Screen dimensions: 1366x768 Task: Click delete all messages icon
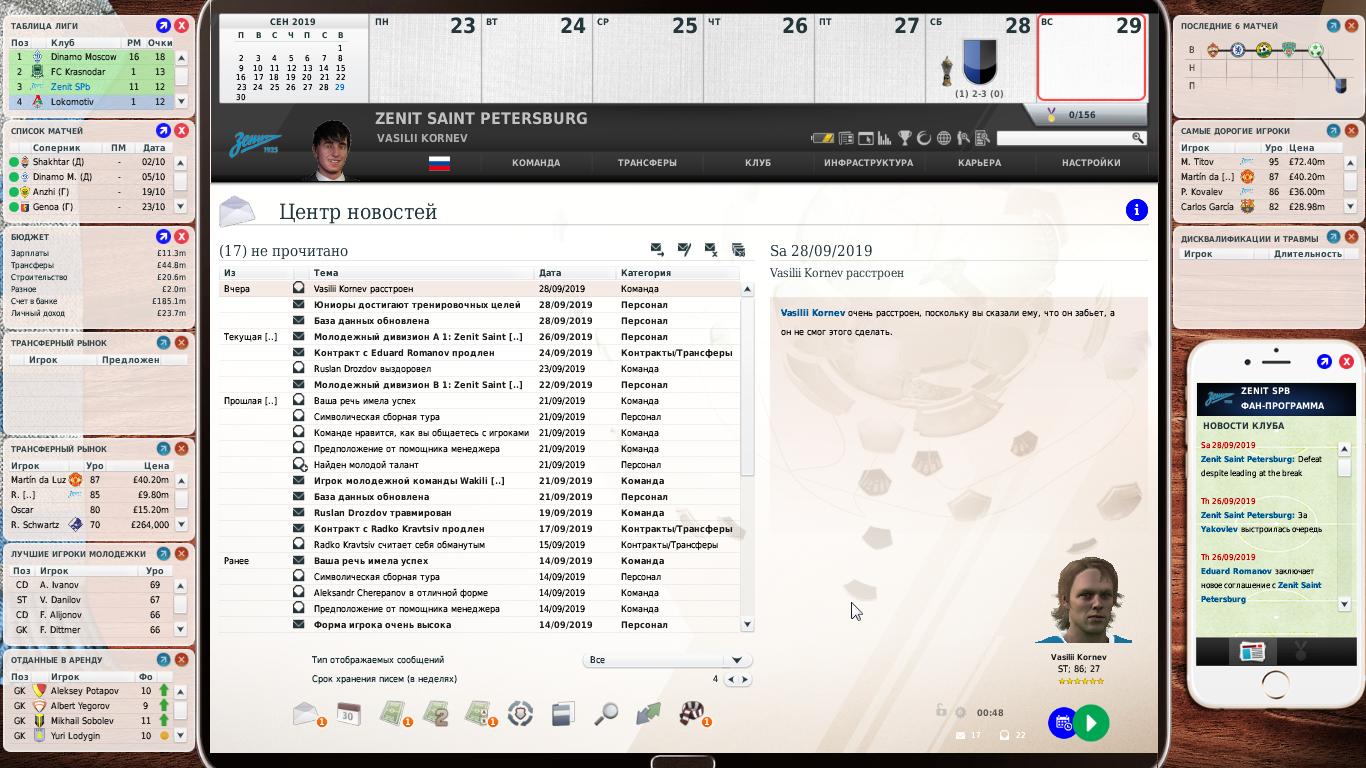click(x=738, y=249)
